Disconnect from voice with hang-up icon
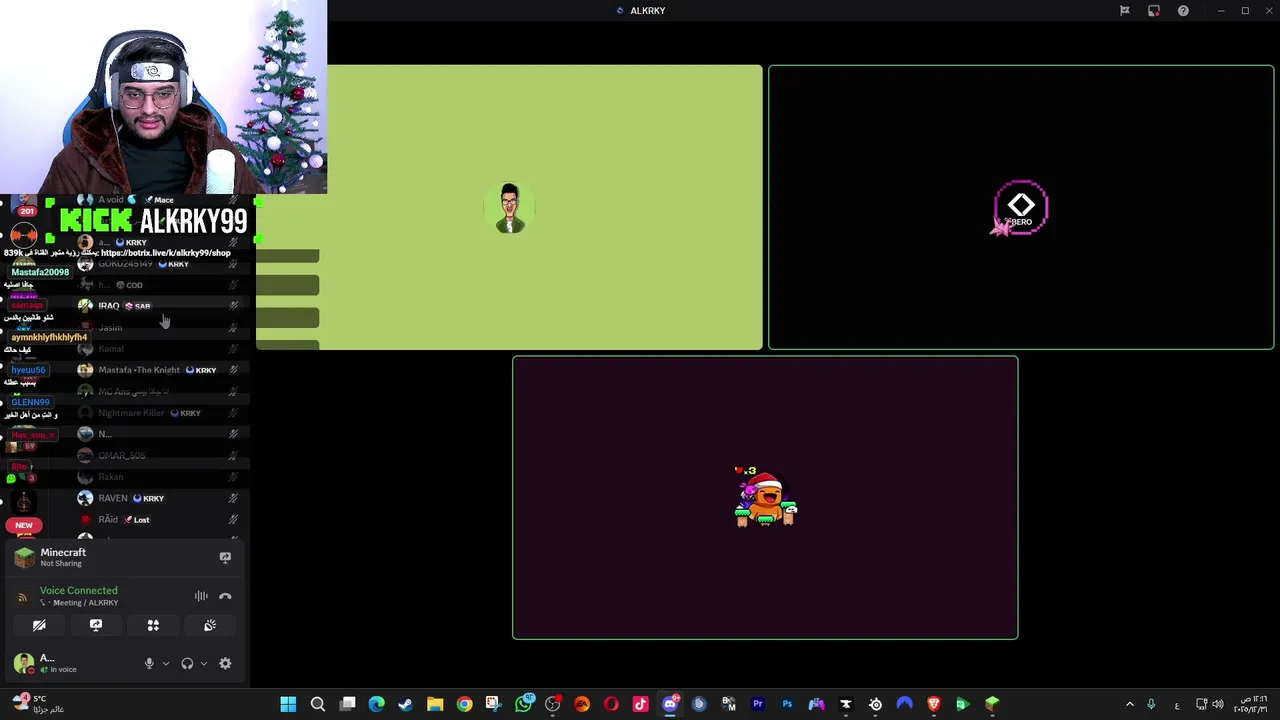Image resolution: width=1280 pixels, height=720 pixels. click(x=225, y=596)
